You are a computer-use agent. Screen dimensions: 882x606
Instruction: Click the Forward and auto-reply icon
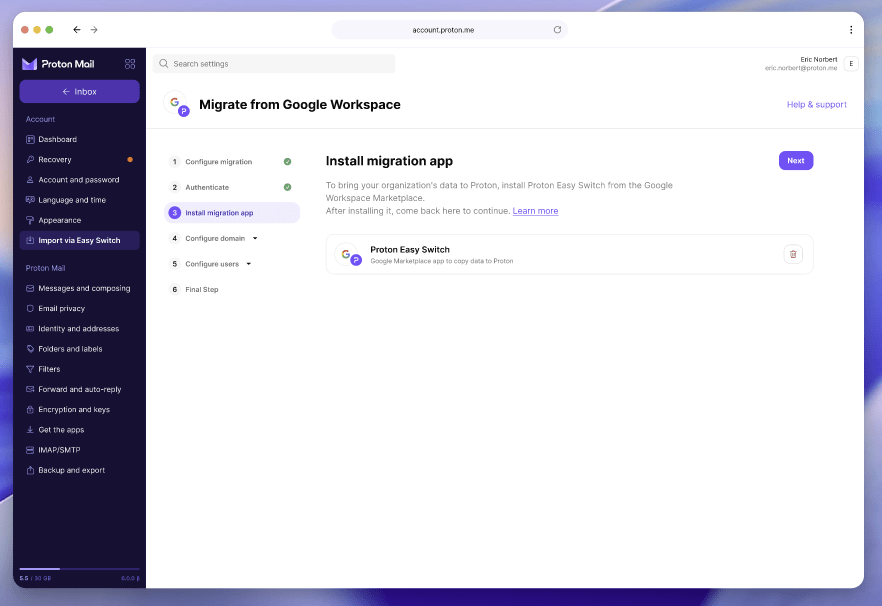30,390
